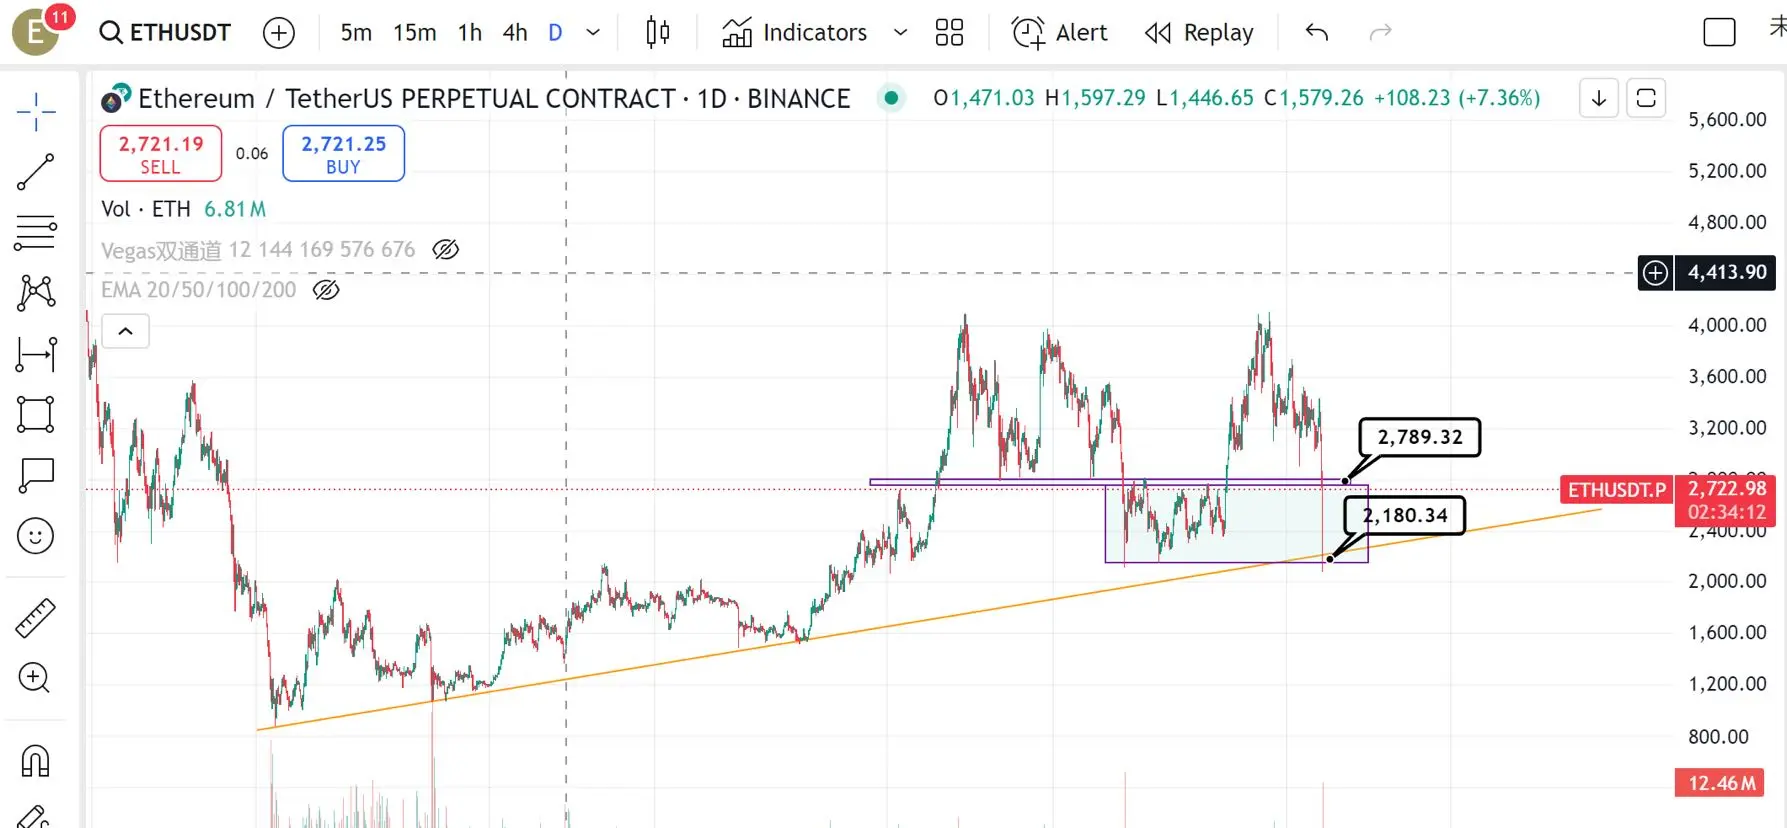Click the green market status dot

pos(891,98)
